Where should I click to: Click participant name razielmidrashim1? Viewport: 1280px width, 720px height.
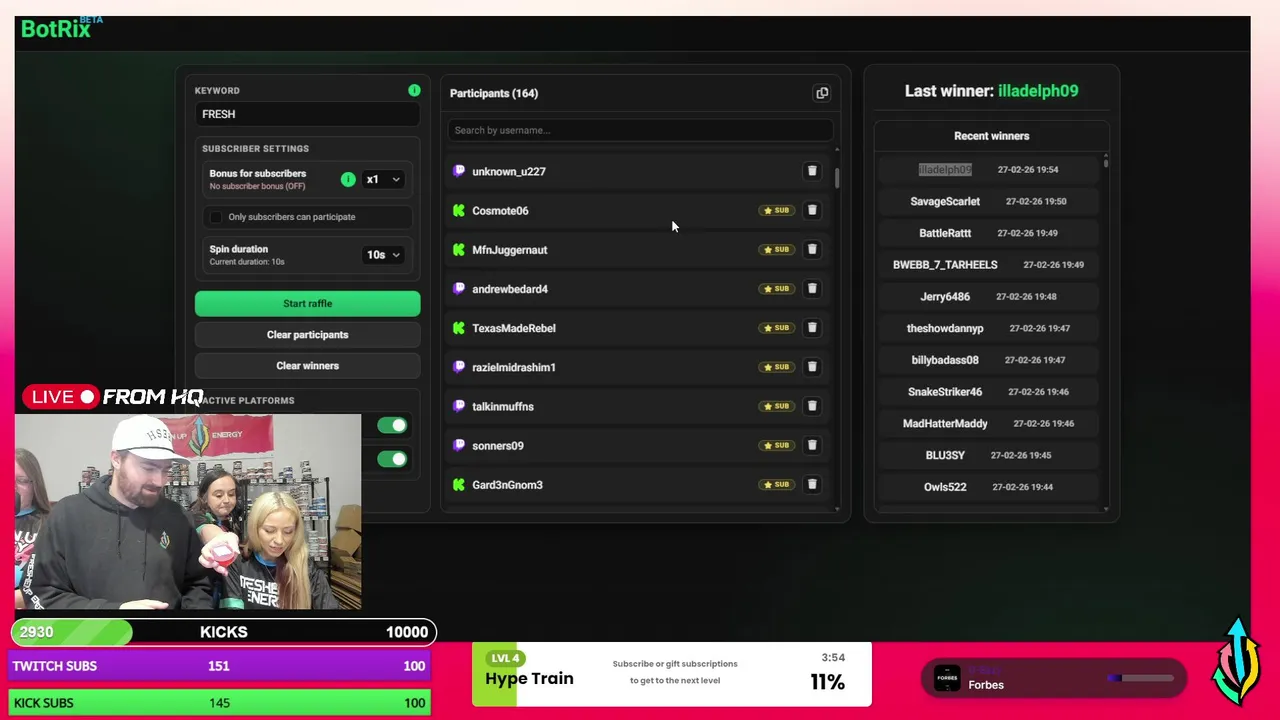tap(514, 367)
